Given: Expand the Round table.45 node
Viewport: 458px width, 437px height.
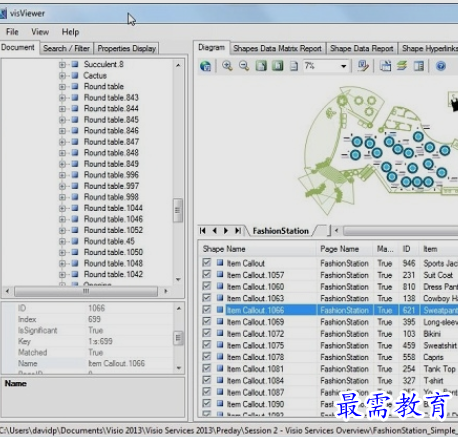Looking at the screenshot, I should point(62,241).
